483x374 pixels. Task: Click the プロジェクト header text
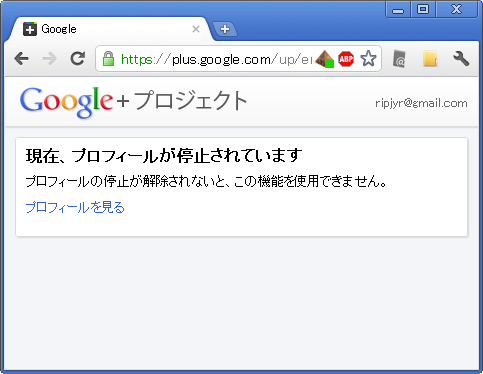coord(191,100)
